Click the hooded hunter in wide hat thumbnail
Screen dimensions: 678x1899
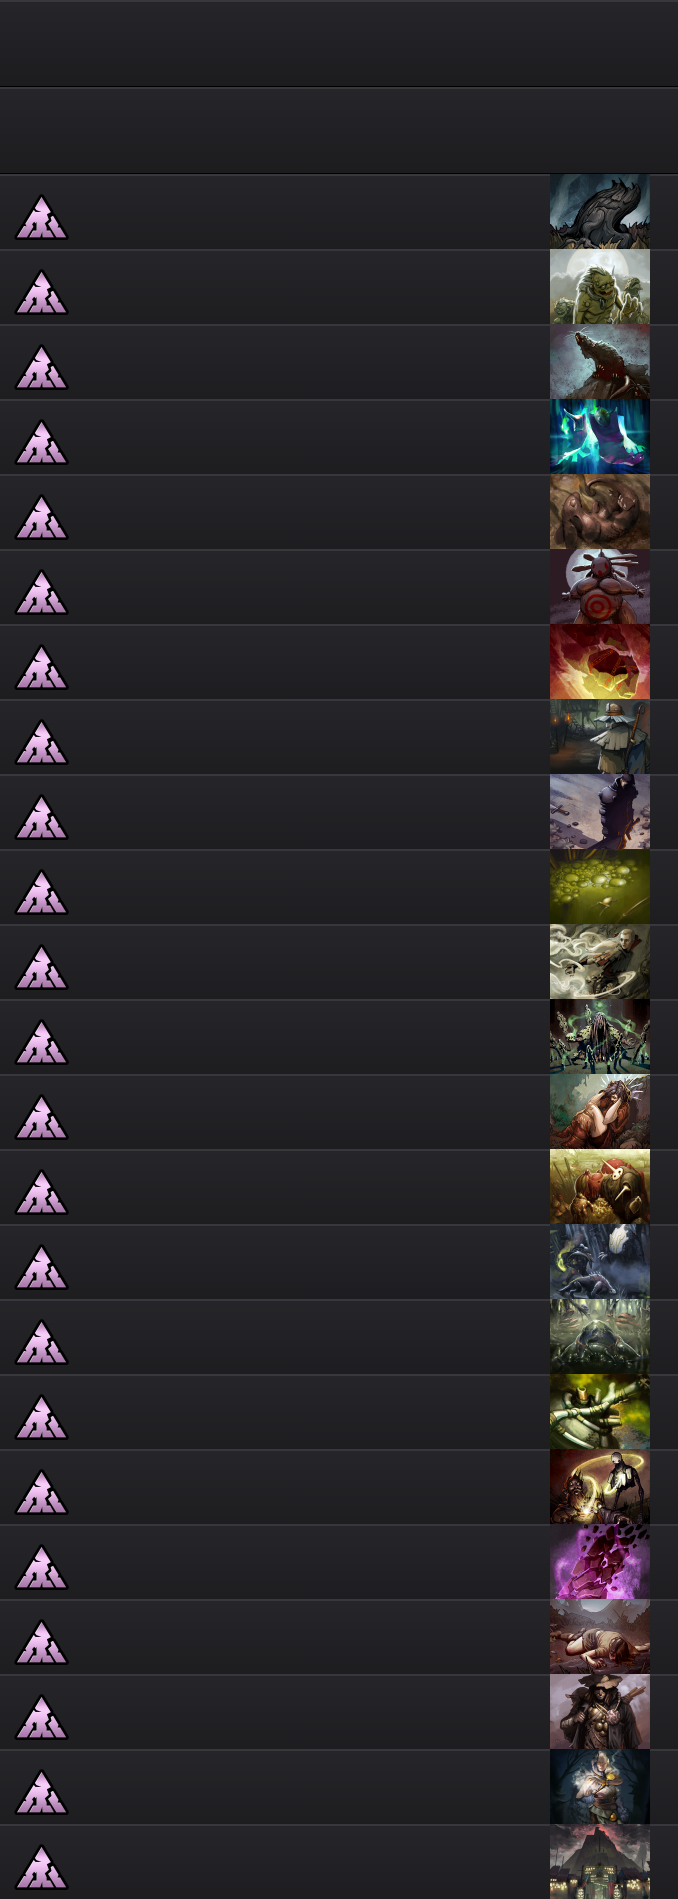coord(600,1712)
